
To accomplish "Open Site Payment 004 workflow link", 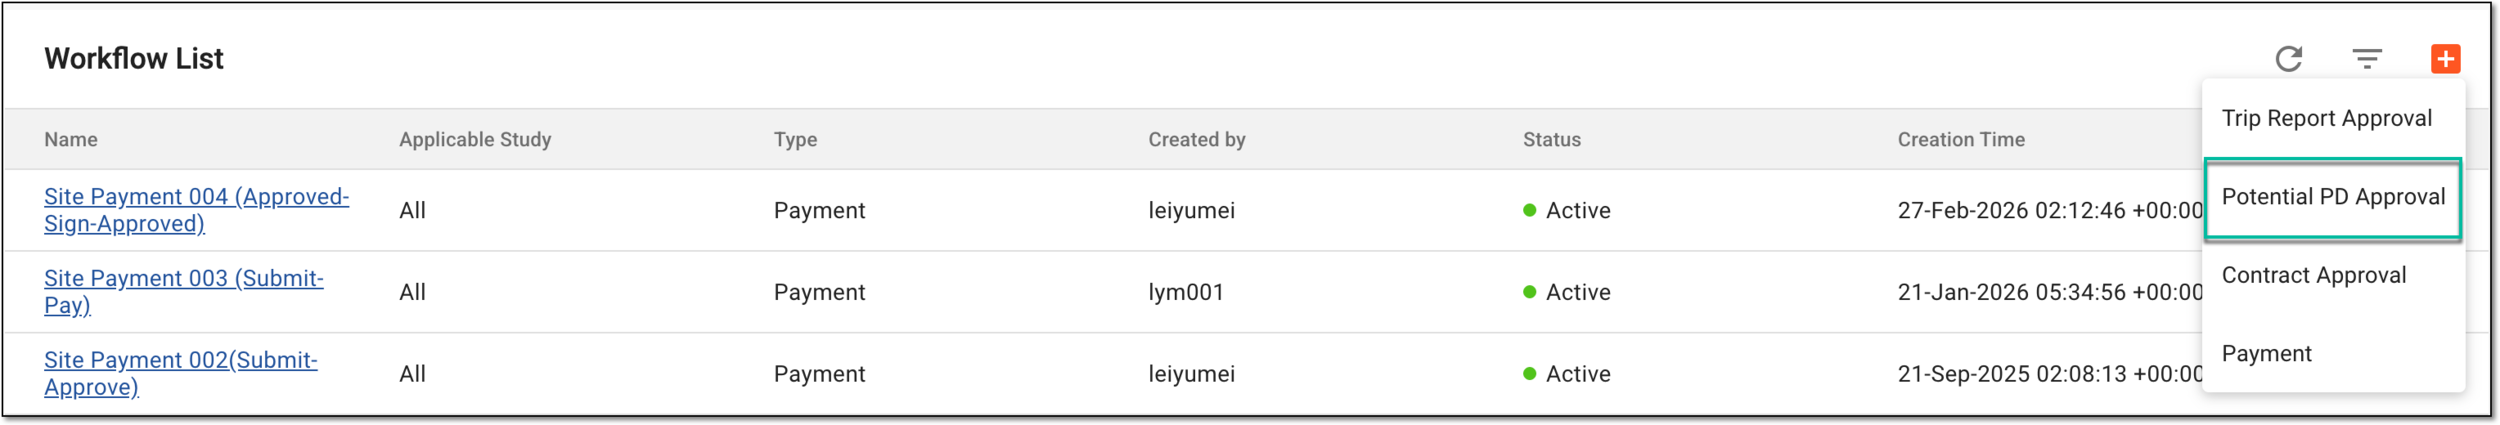I will pos(196,210).
